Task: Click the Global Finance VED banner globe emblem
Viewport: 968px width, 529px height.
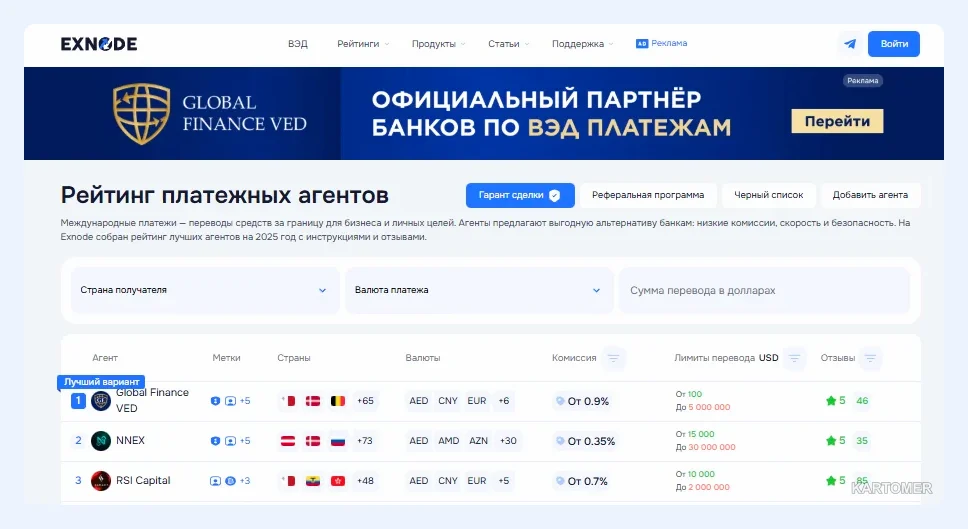Action: 141,114
